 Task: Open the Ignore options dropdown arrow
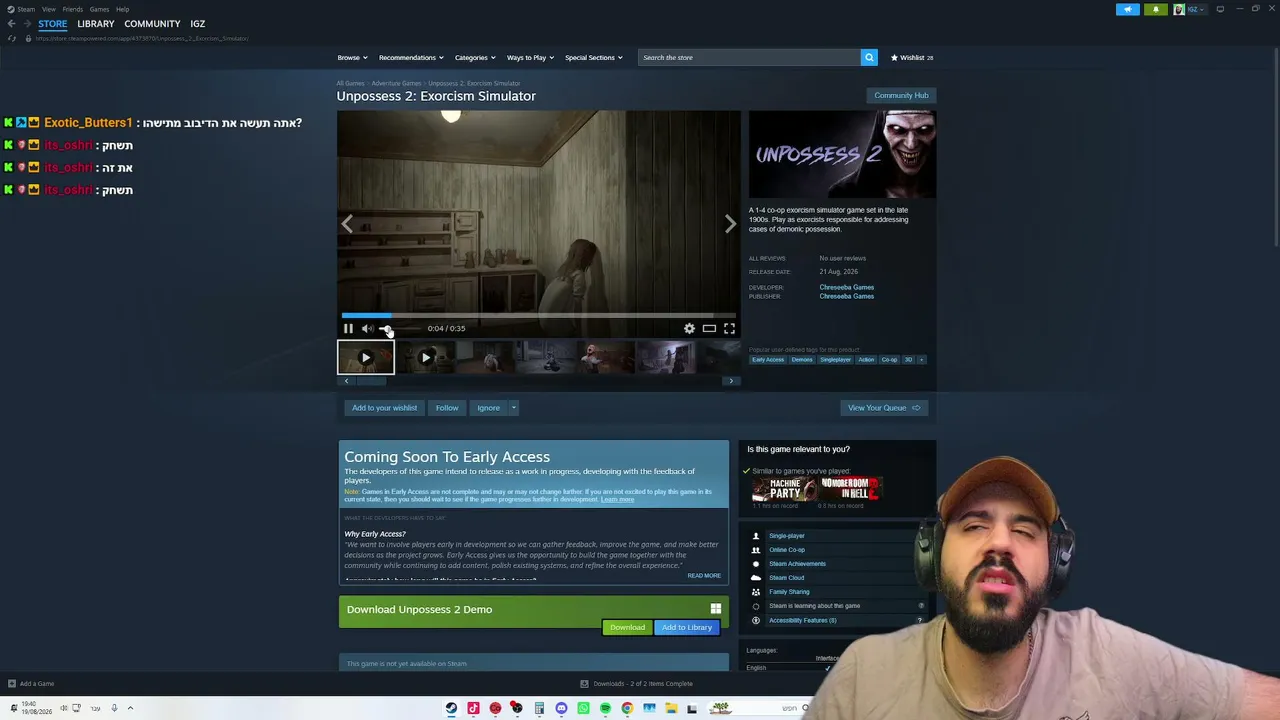(513, 408)
